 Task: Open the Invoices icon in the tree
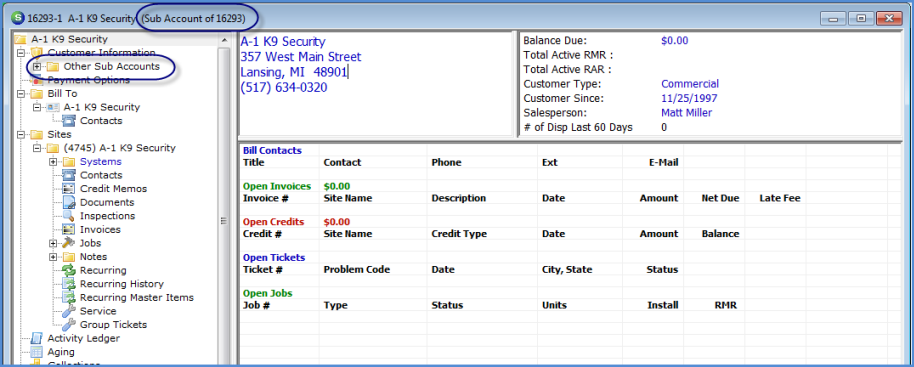tap(69, 230)
